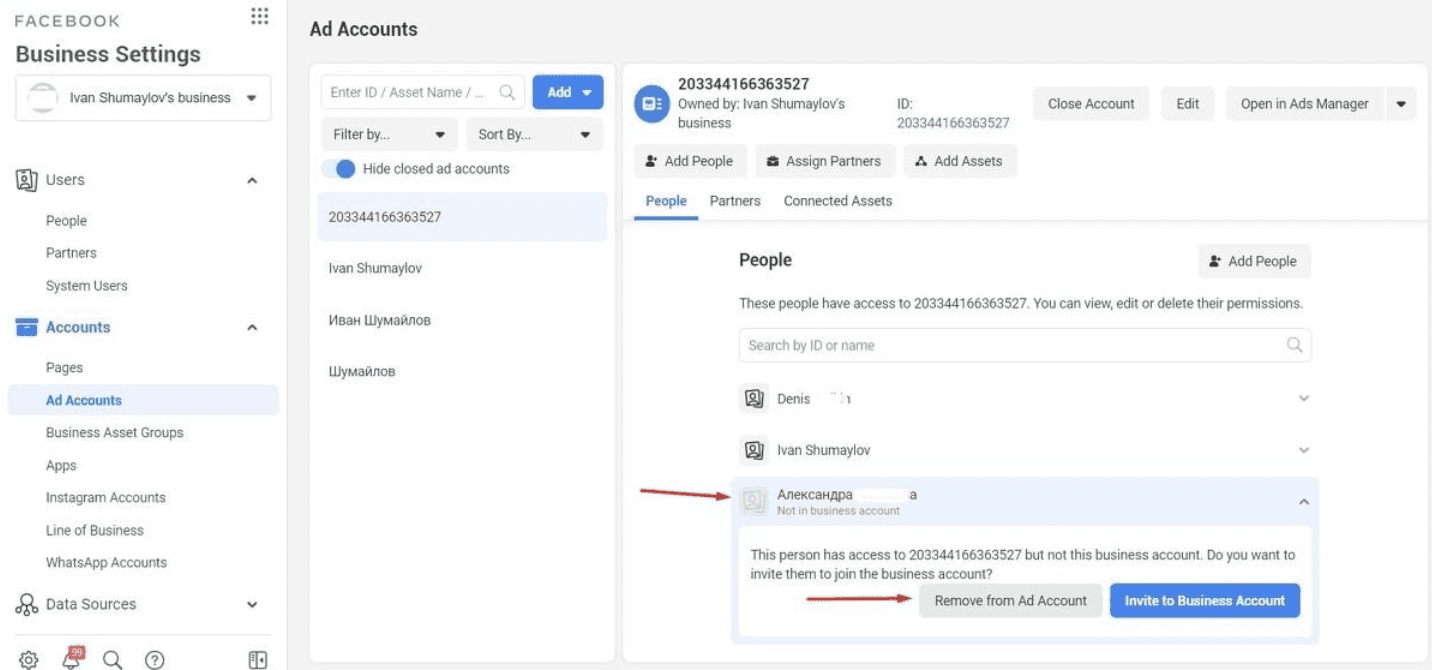Open Partners in the Users menu
The height and width of the screenshot is (670, 1432).
coord(71,253)
